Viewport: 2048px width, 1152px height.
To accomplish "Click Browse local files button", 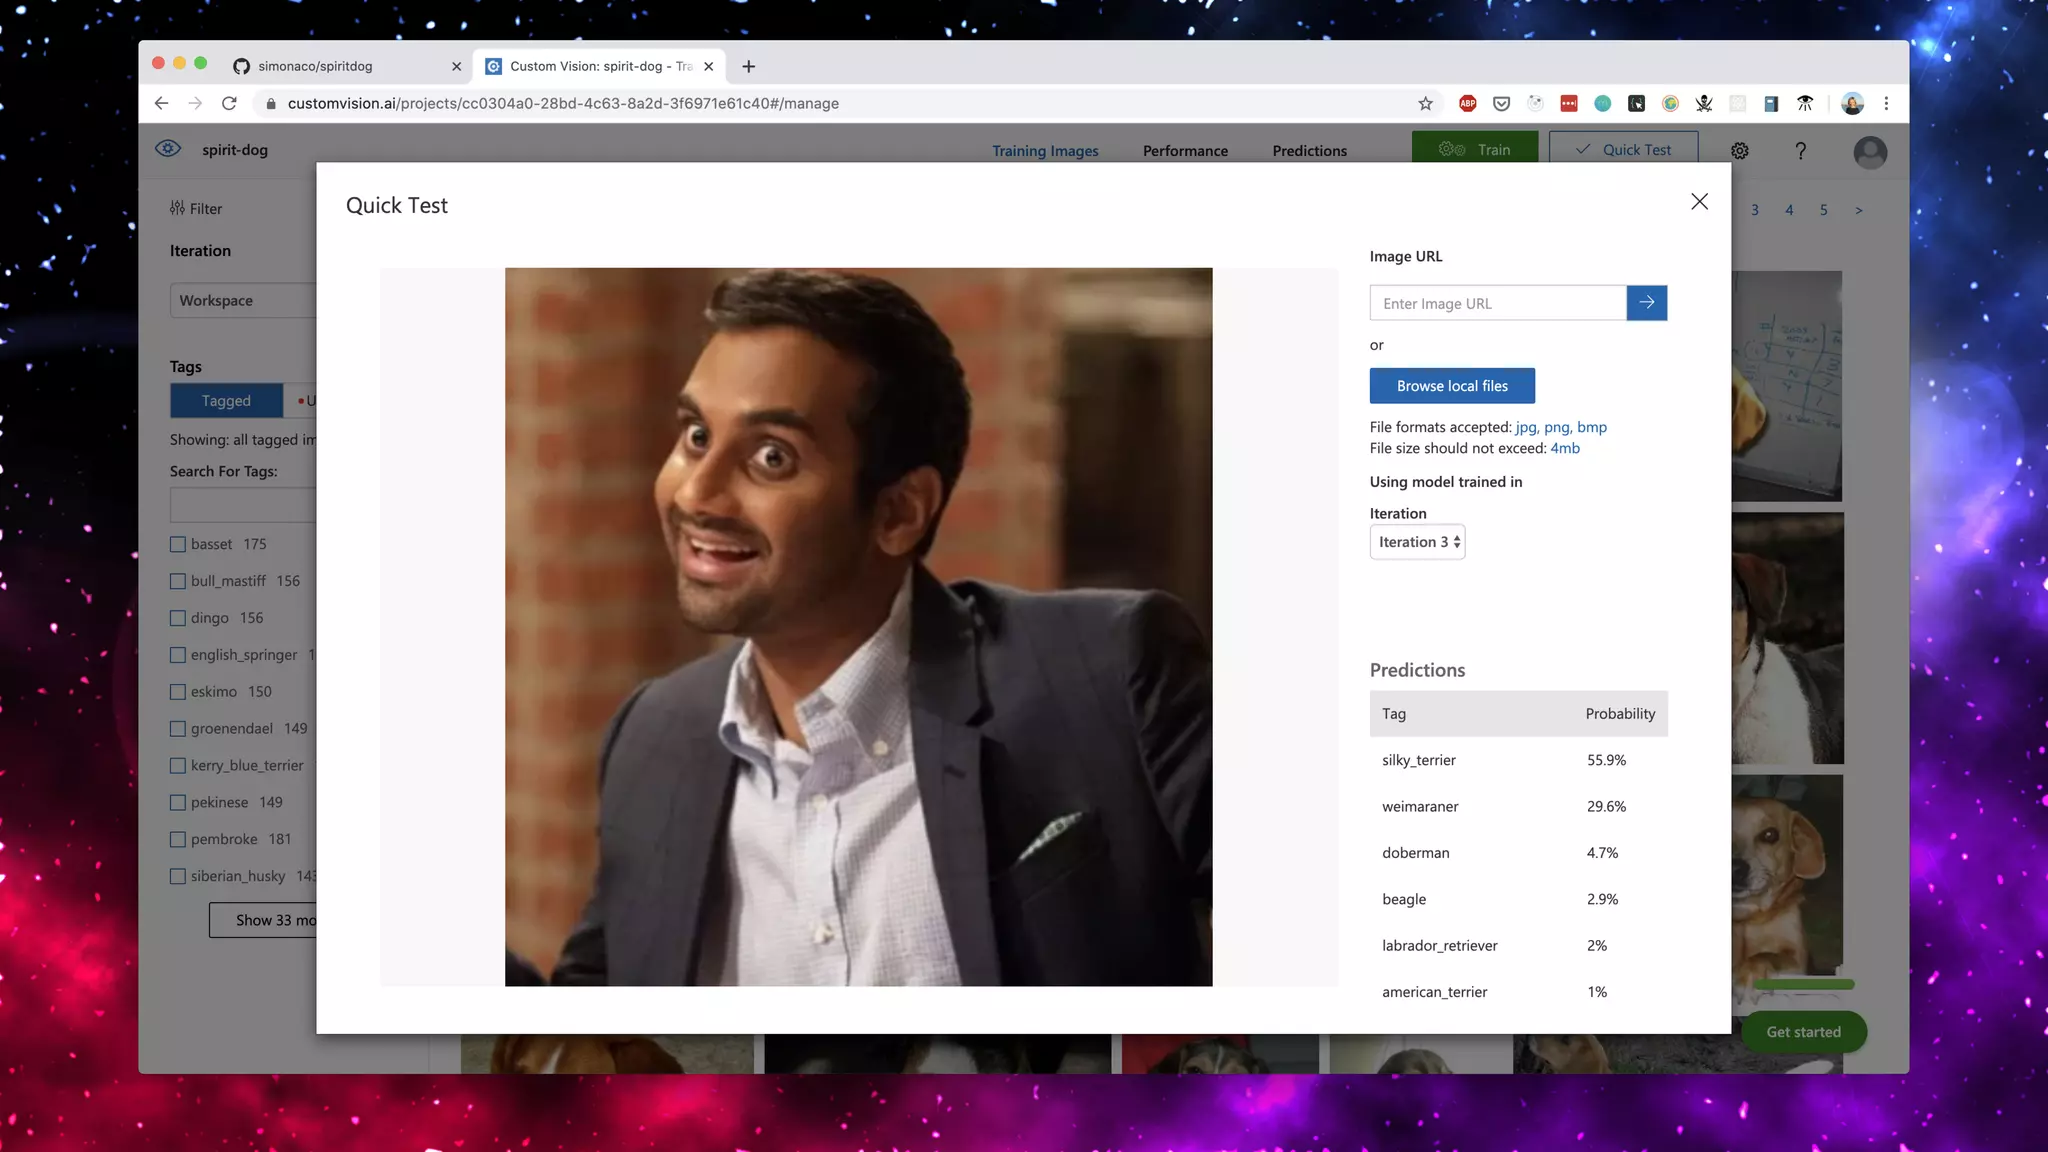I will [x=1452, y=386].
